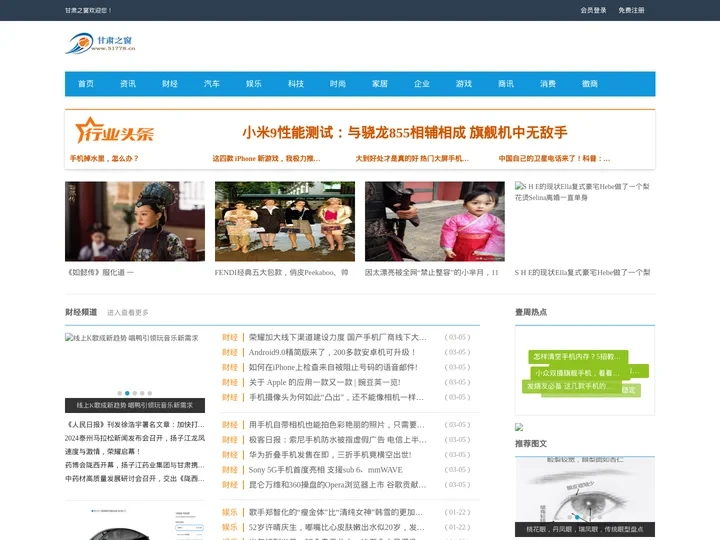Open 消费 navigation item
Image resolution: width=720 pixels, height=540 pixels.
point(548,84)
